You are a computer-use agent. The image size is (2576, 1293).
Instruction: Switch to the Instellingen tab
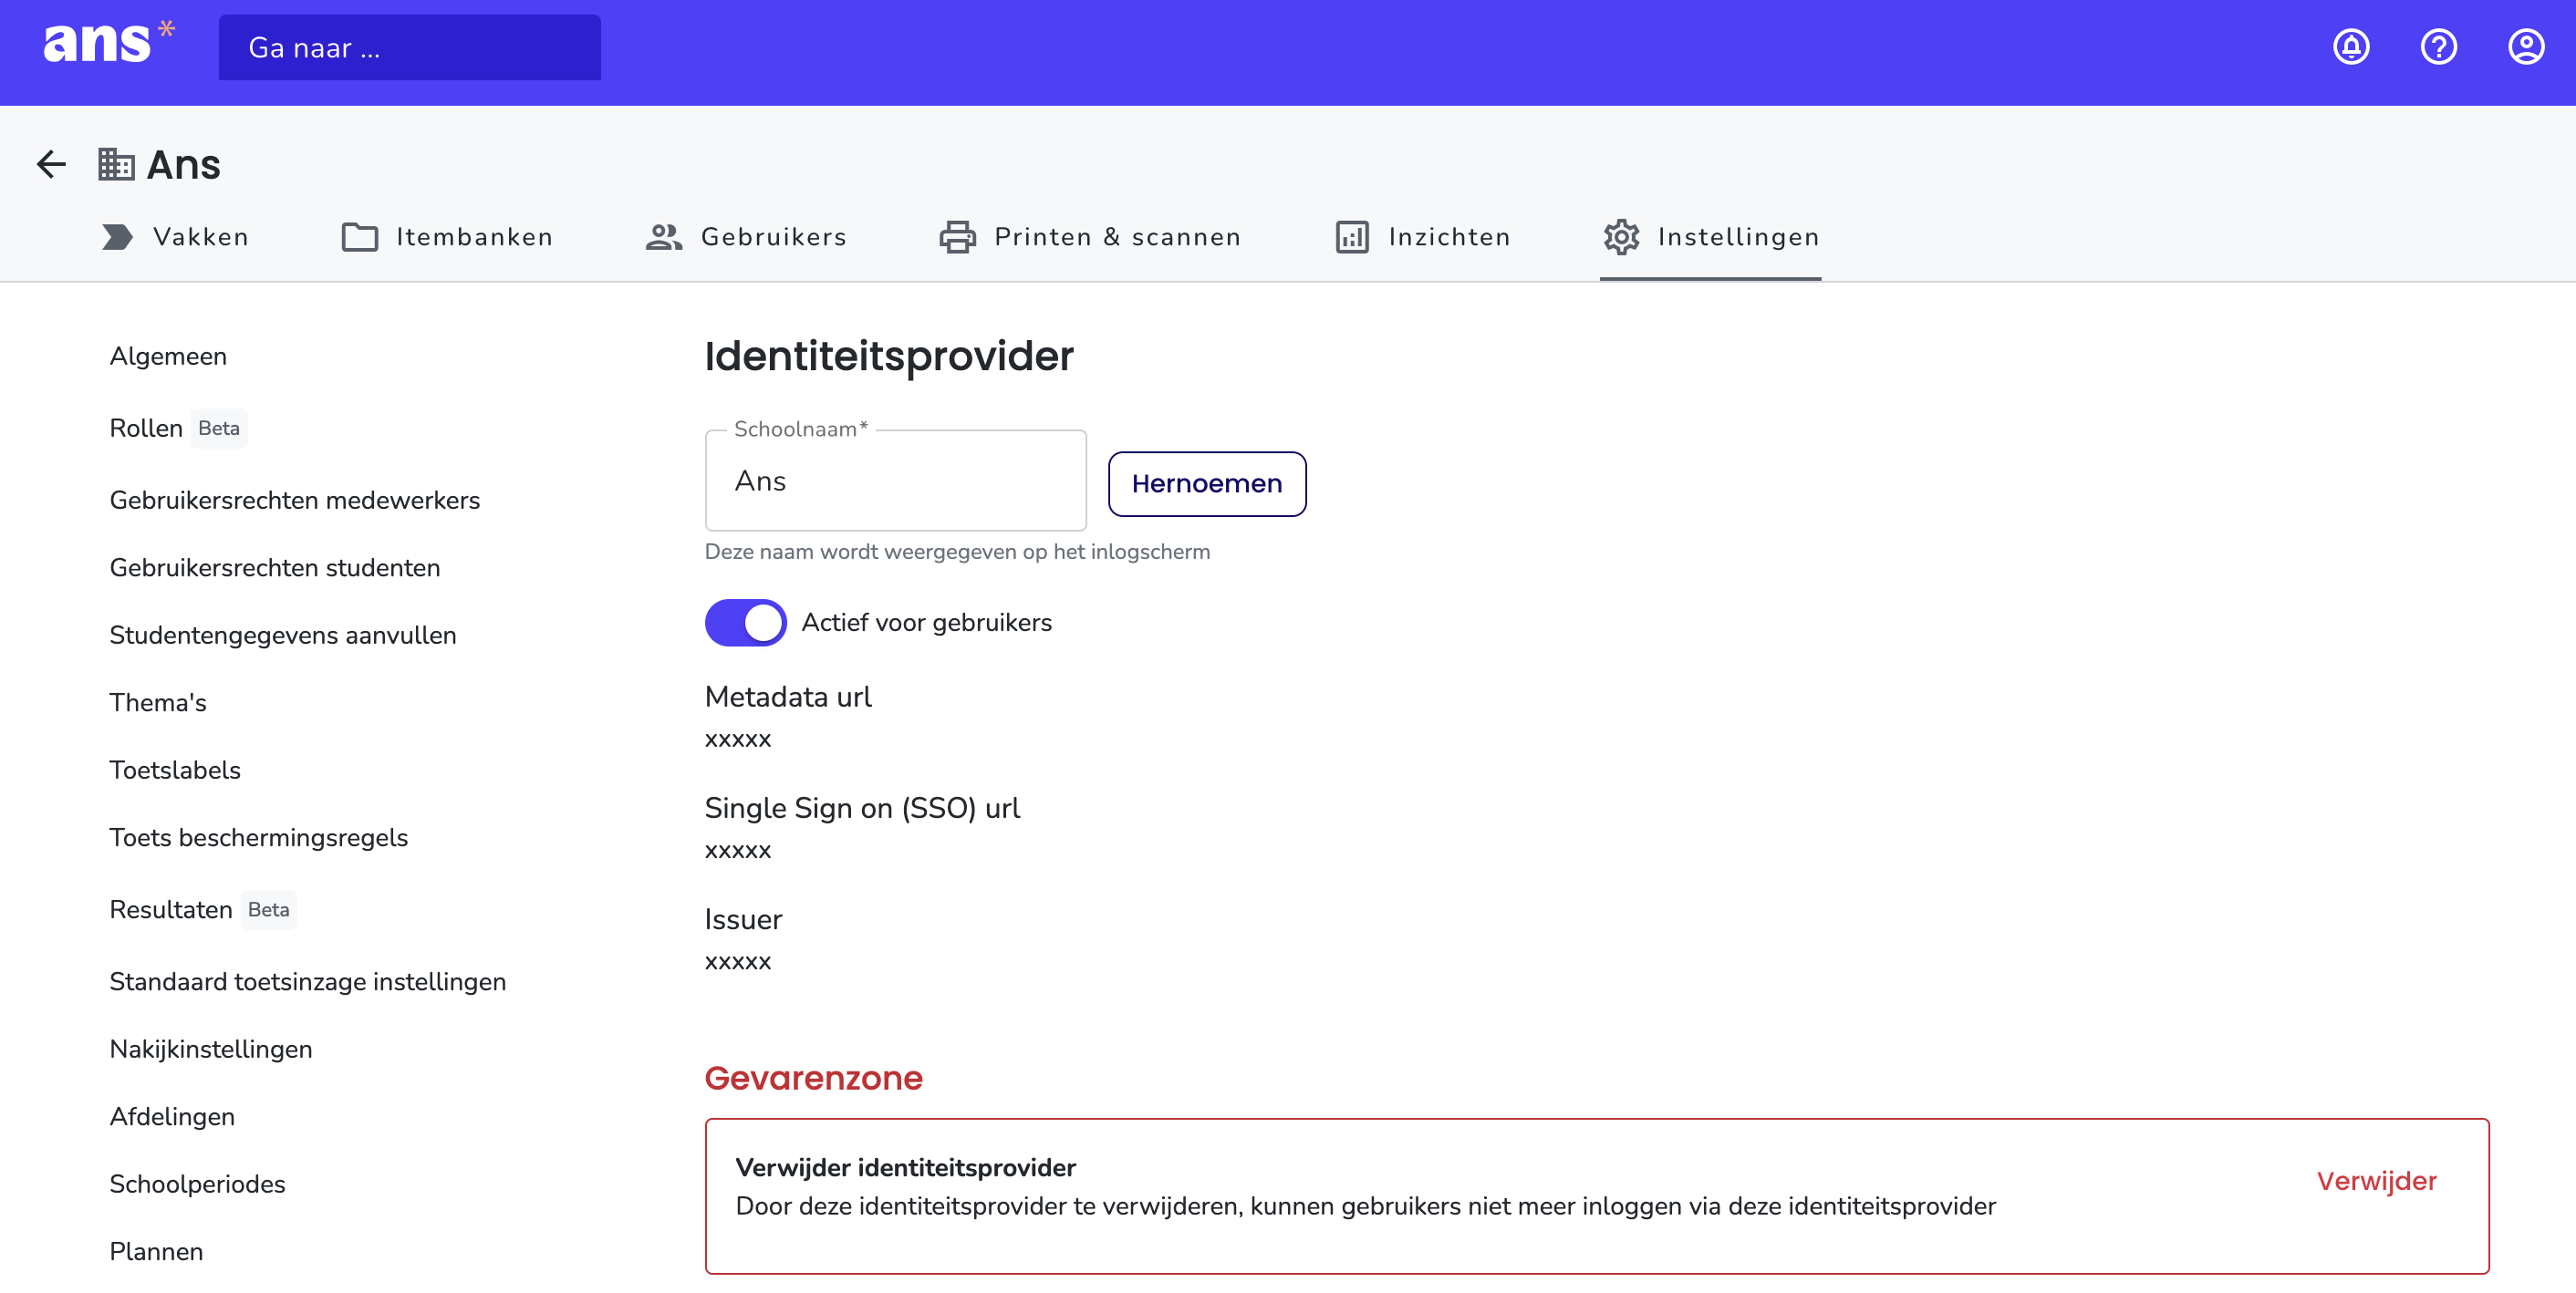click(x=1711, y=237)
